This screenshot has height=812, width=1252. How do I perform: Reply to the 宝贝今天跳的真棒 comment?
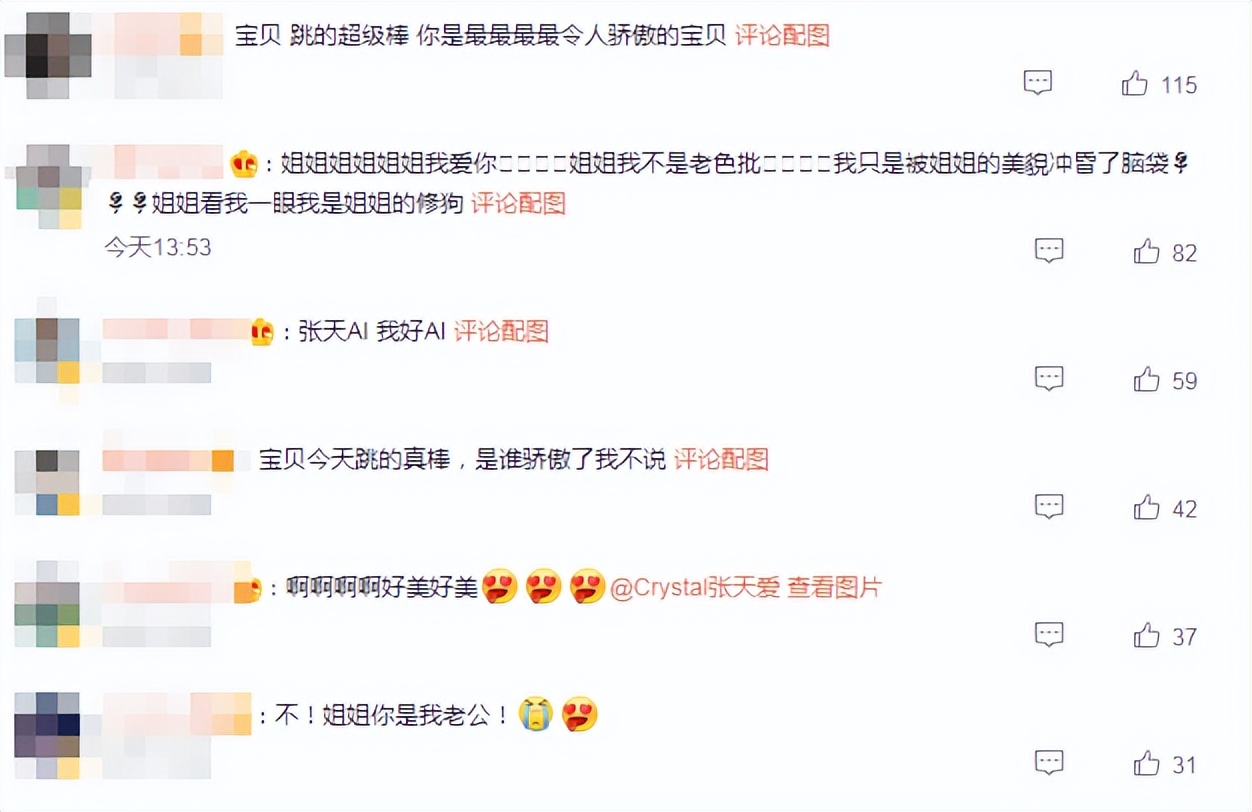click(1049, 507)
